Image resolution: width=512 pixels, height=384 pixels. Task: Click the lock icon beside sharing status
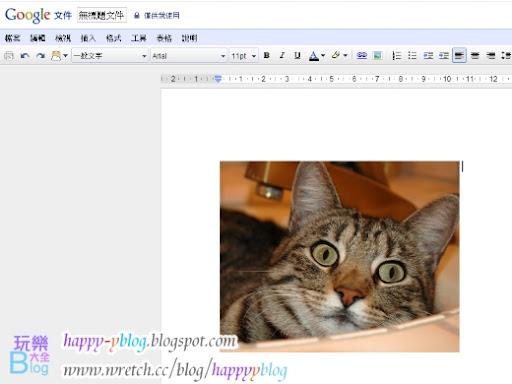pyautogui.click(x=137, y=15)
